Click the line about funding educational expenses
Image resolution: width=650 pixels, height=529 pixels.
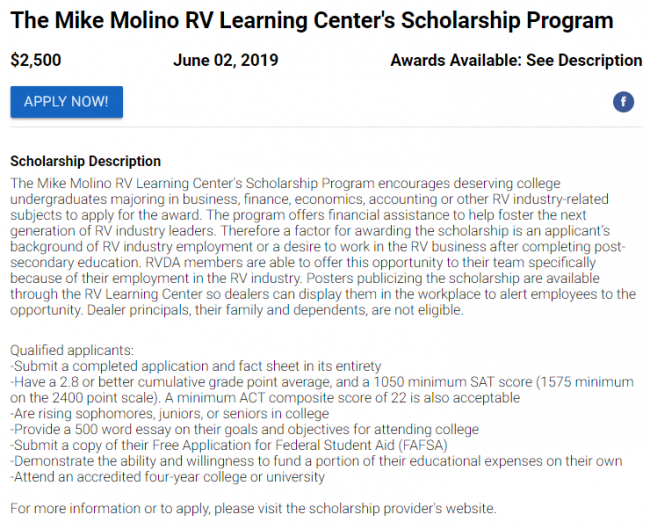[x=316, y=462]
